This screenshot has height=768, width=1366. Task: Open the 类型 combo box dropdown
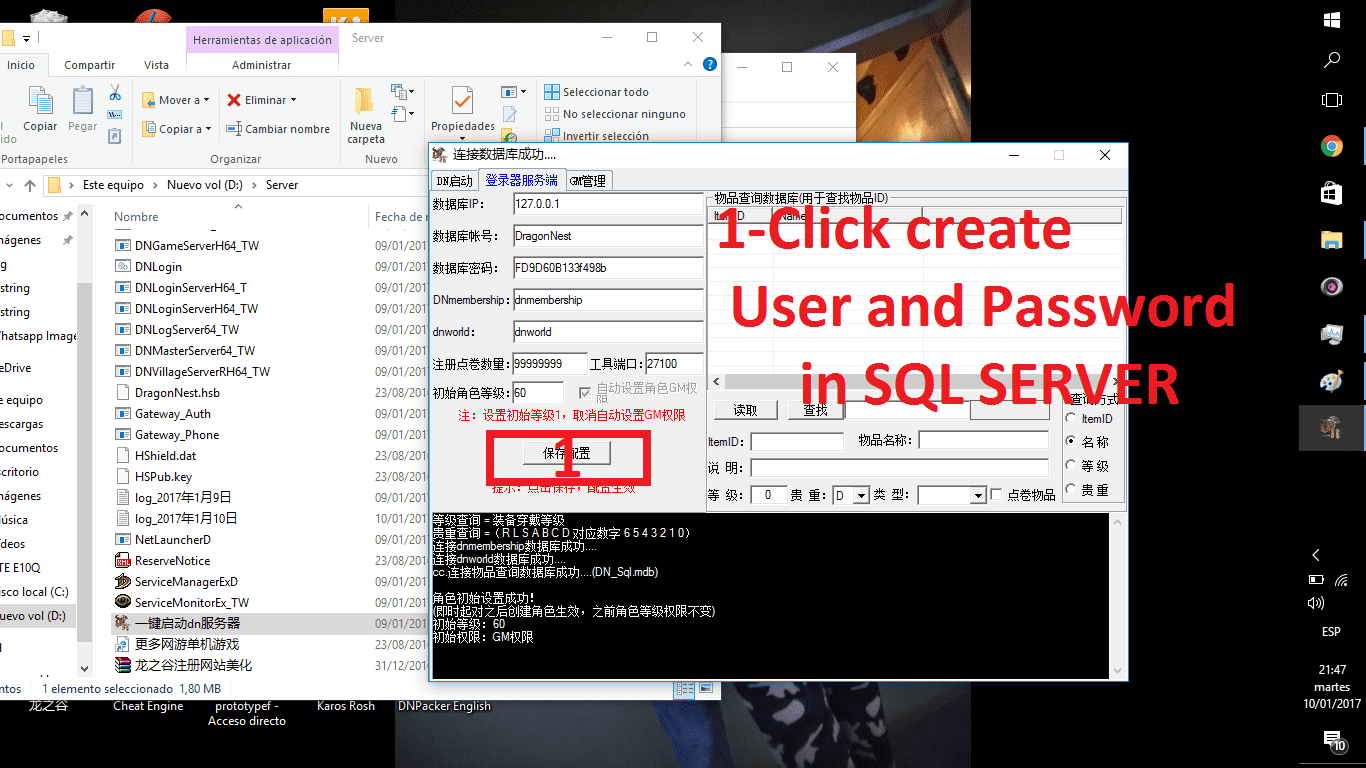tap(979, 495)
